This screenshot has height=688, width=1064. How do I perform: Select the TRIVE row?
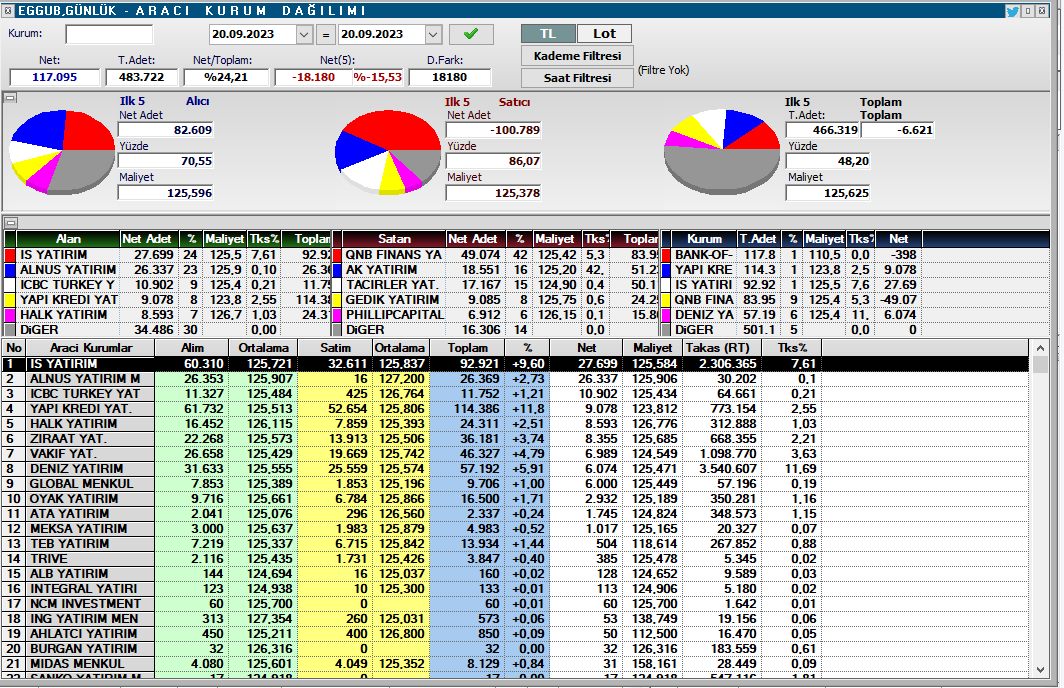coord(515,558)
